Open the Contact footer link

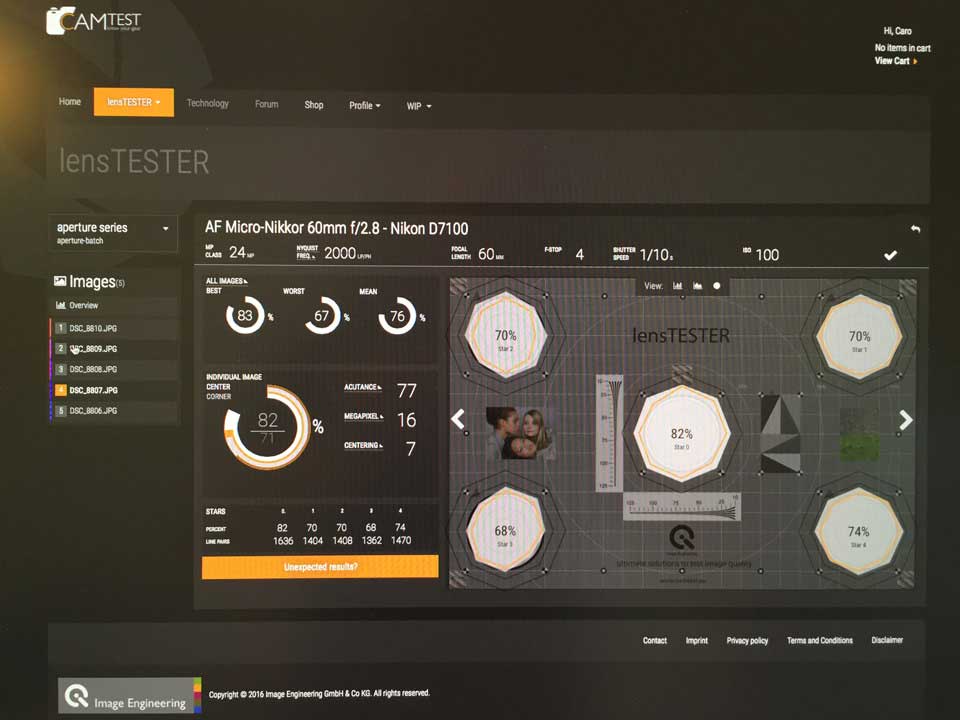(654, 640)
